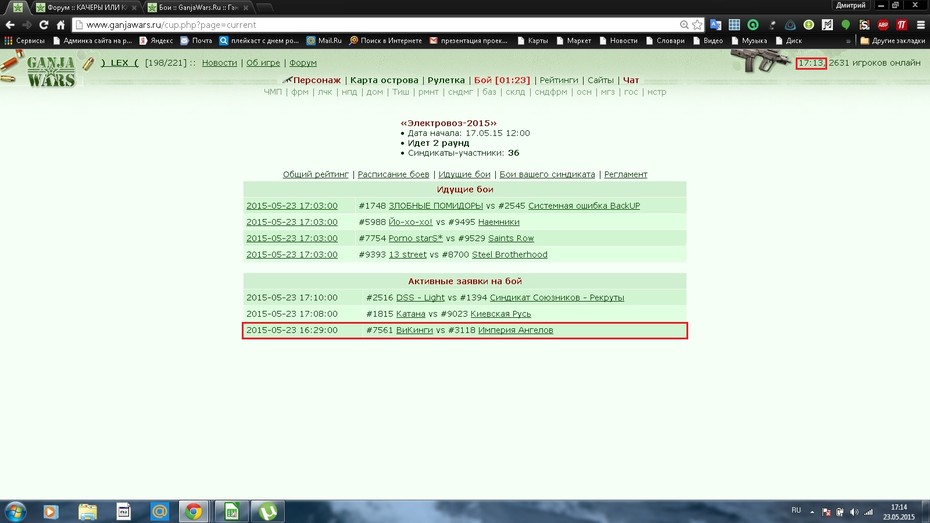Image resolution: width=930 pixels, height=523 pixels.
Task: Open Chrome main menu hamburger icon
Action: point(921,25)
